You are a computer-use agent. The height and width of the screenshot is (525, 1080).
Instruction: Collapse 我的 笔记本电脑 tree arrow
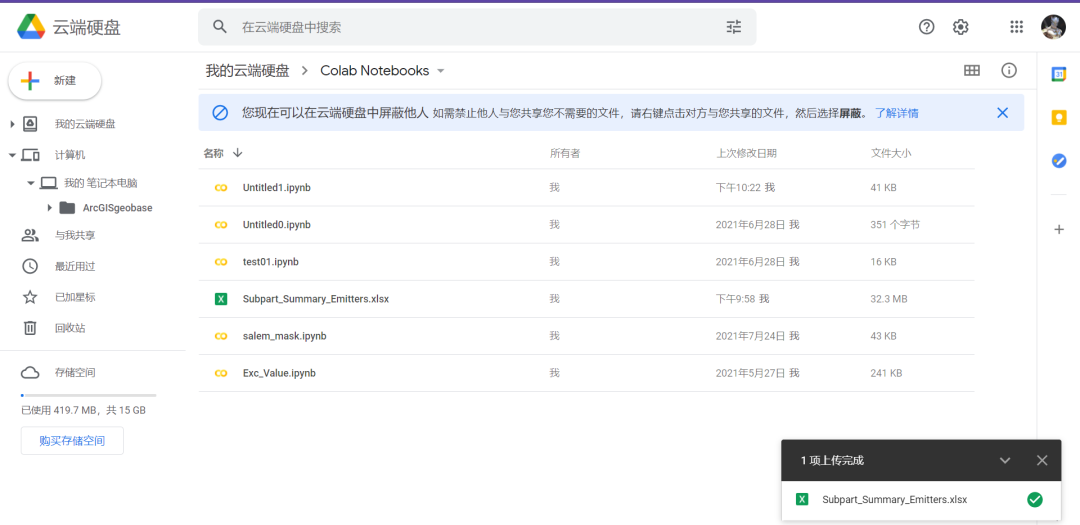coord(30,183)
